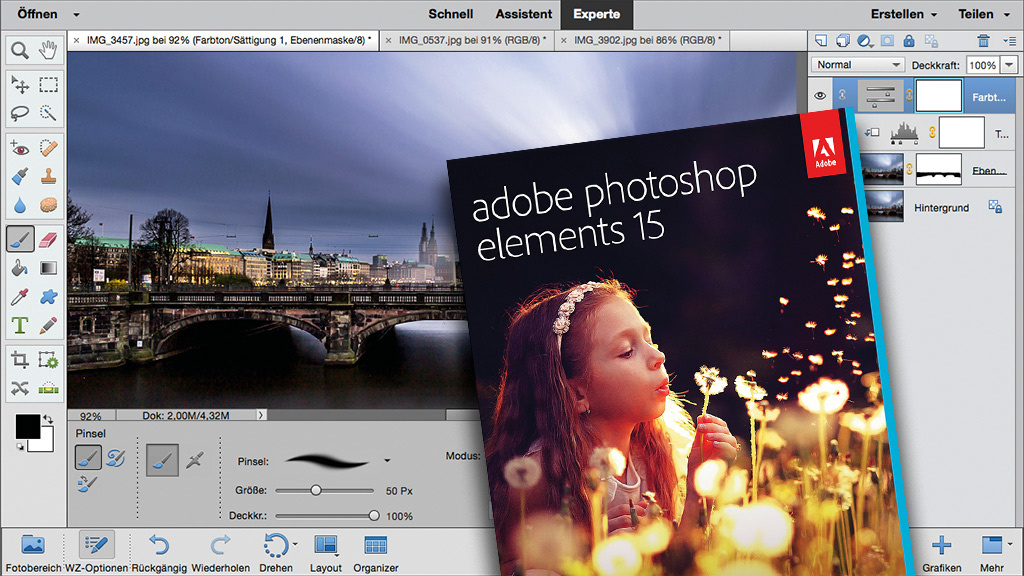The width and height of the screenshot is (1024, 576).
Task: Click the Größe brush size slider
Action: coord(316,490)
